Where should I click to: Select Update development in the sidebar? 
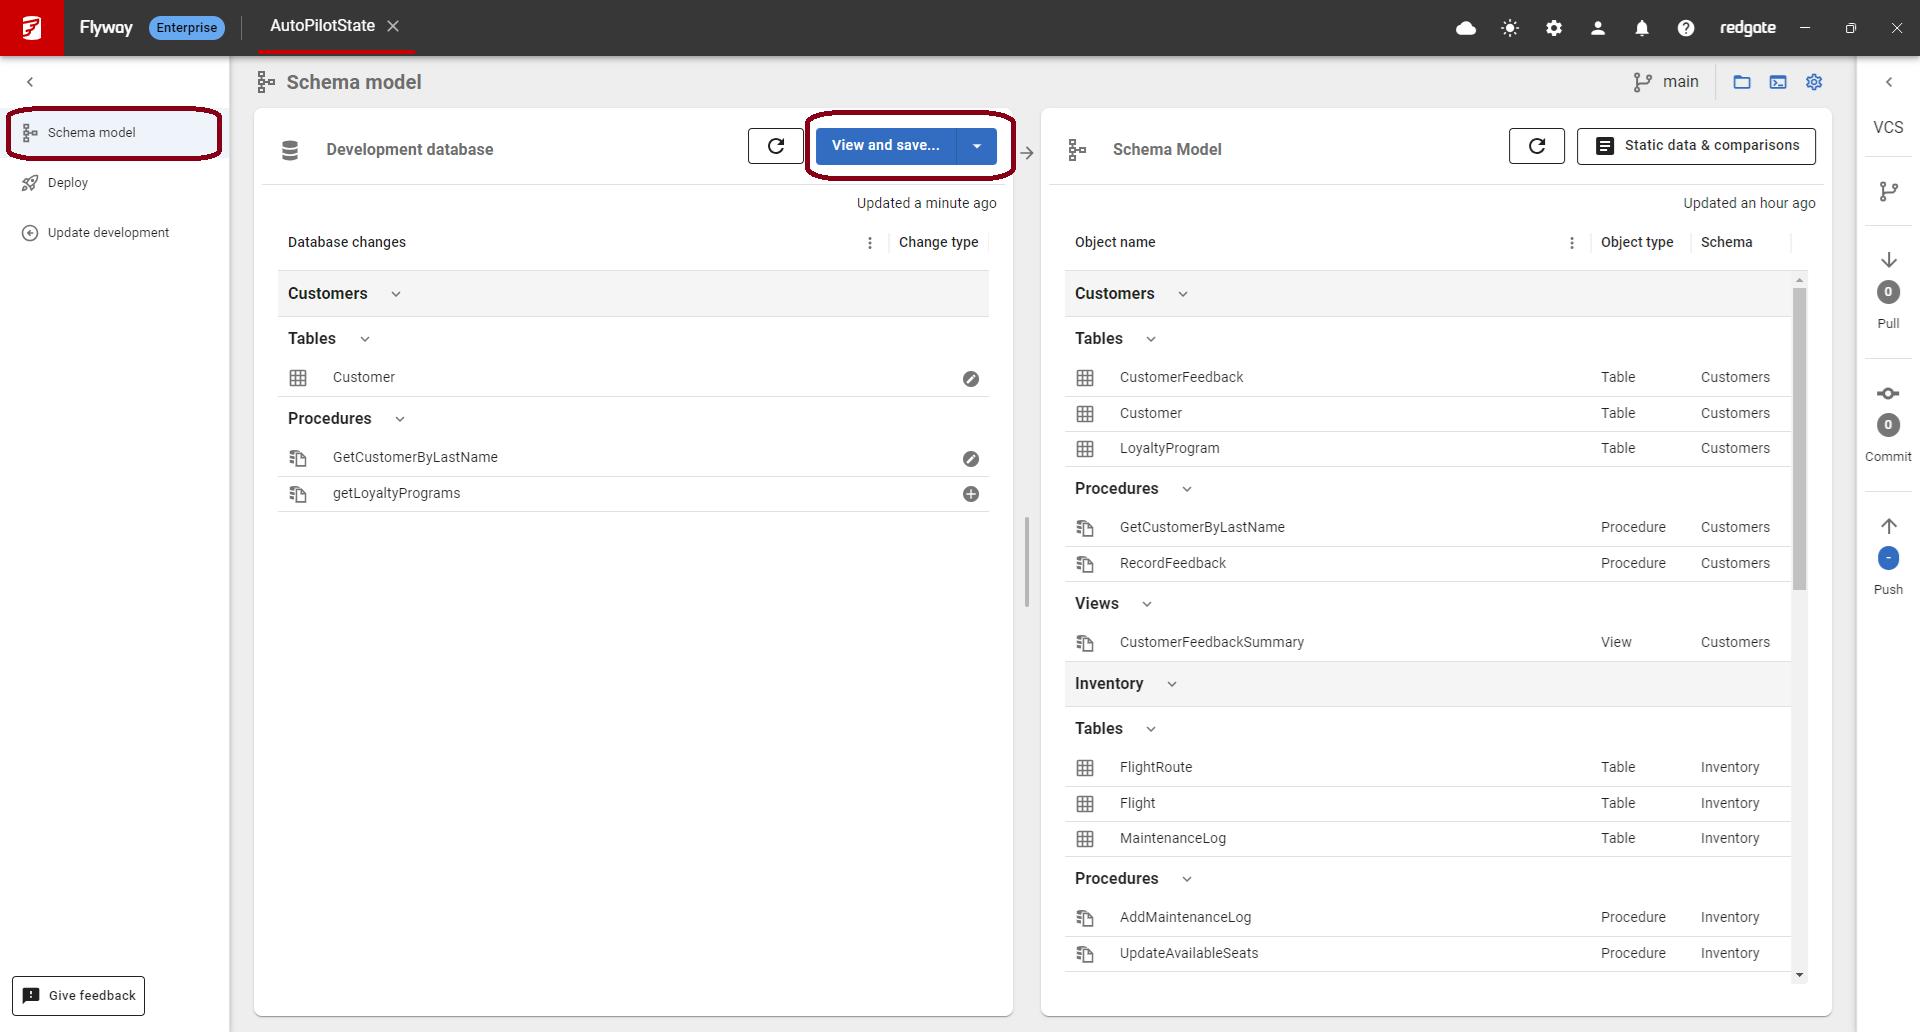click(108, 233)
